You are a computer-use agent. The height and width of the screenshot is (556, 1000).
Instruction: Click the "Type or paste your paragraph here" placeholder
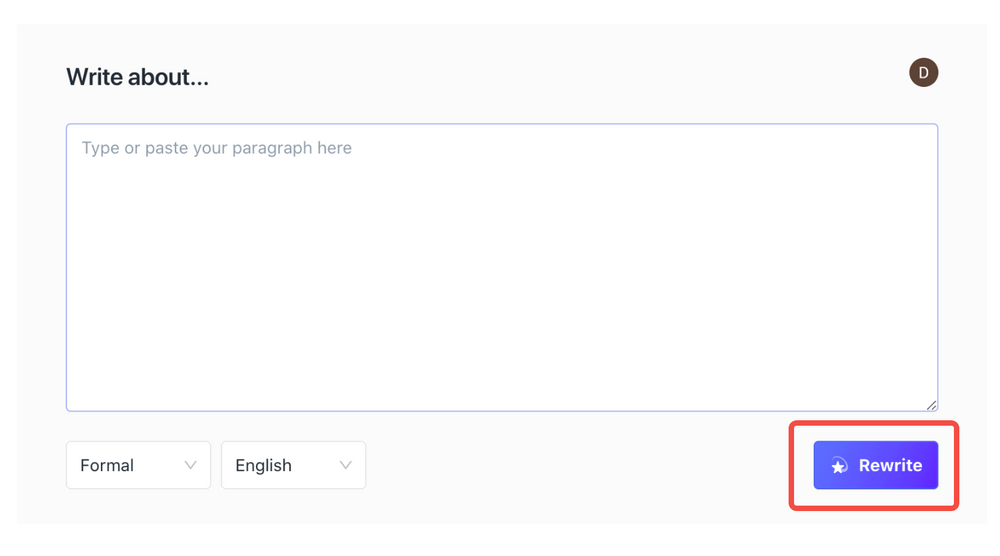[217, 148]
